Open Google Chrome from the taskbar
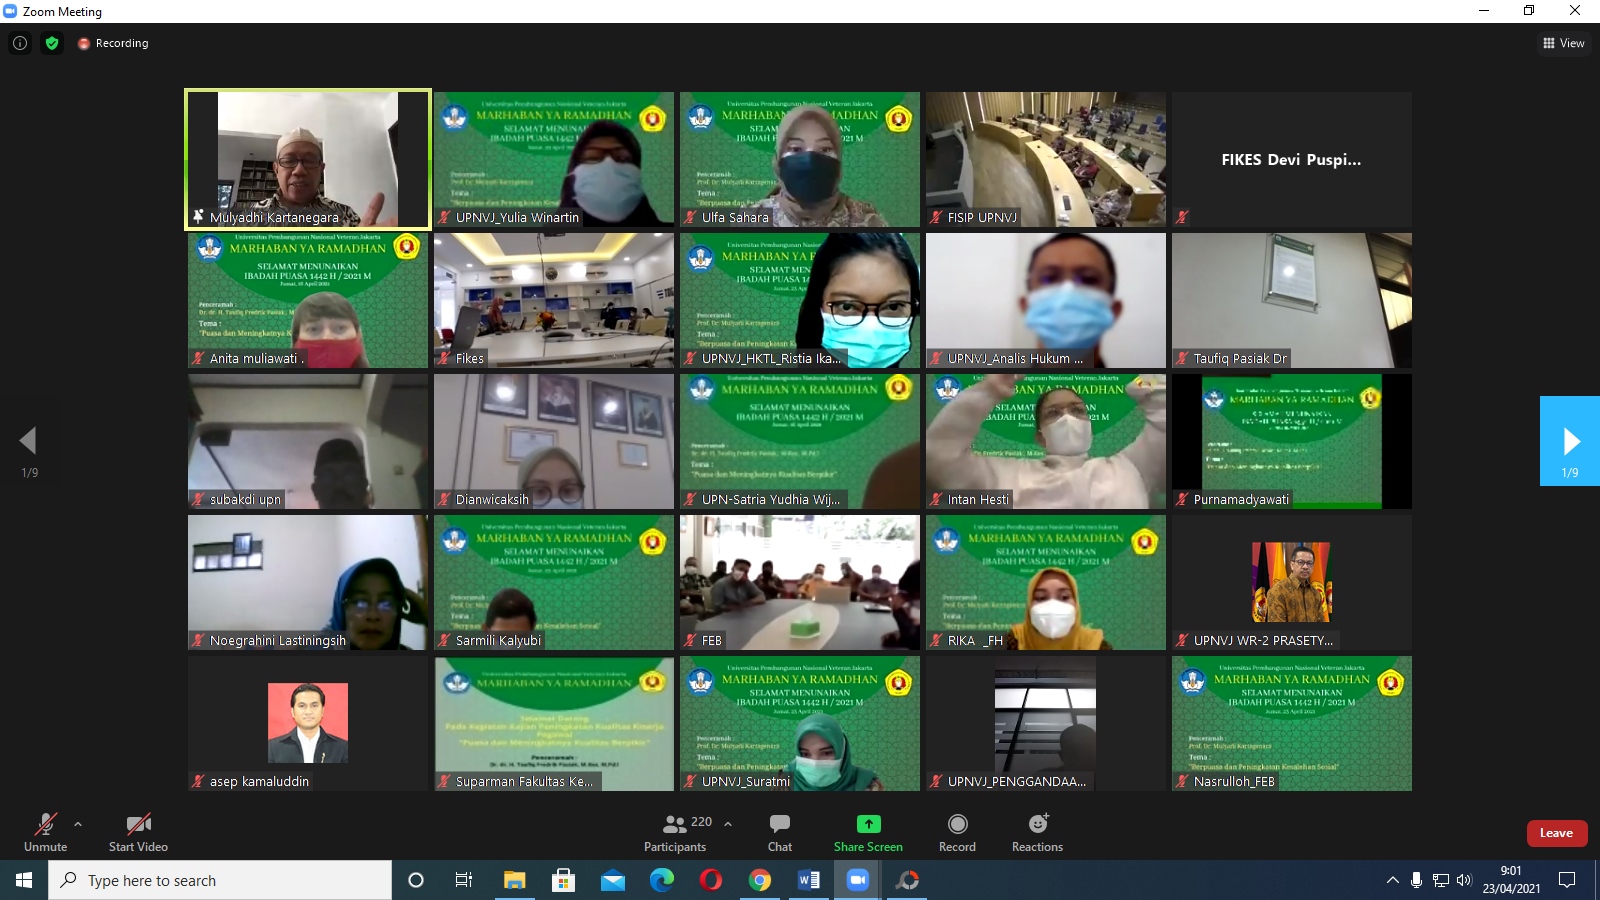This screenshot has height=900, width=1600. click(x=760, y=880)
